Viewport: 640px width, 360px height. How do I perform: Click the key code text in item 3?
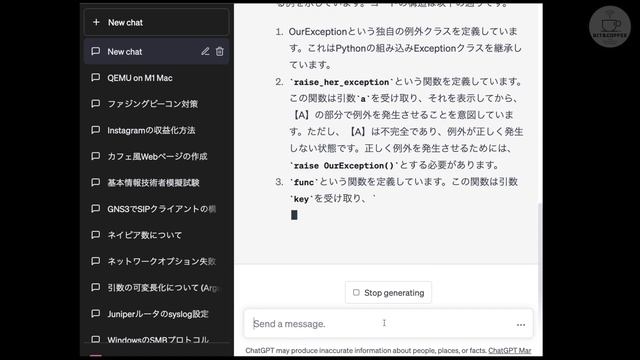[x=301, y=199]
